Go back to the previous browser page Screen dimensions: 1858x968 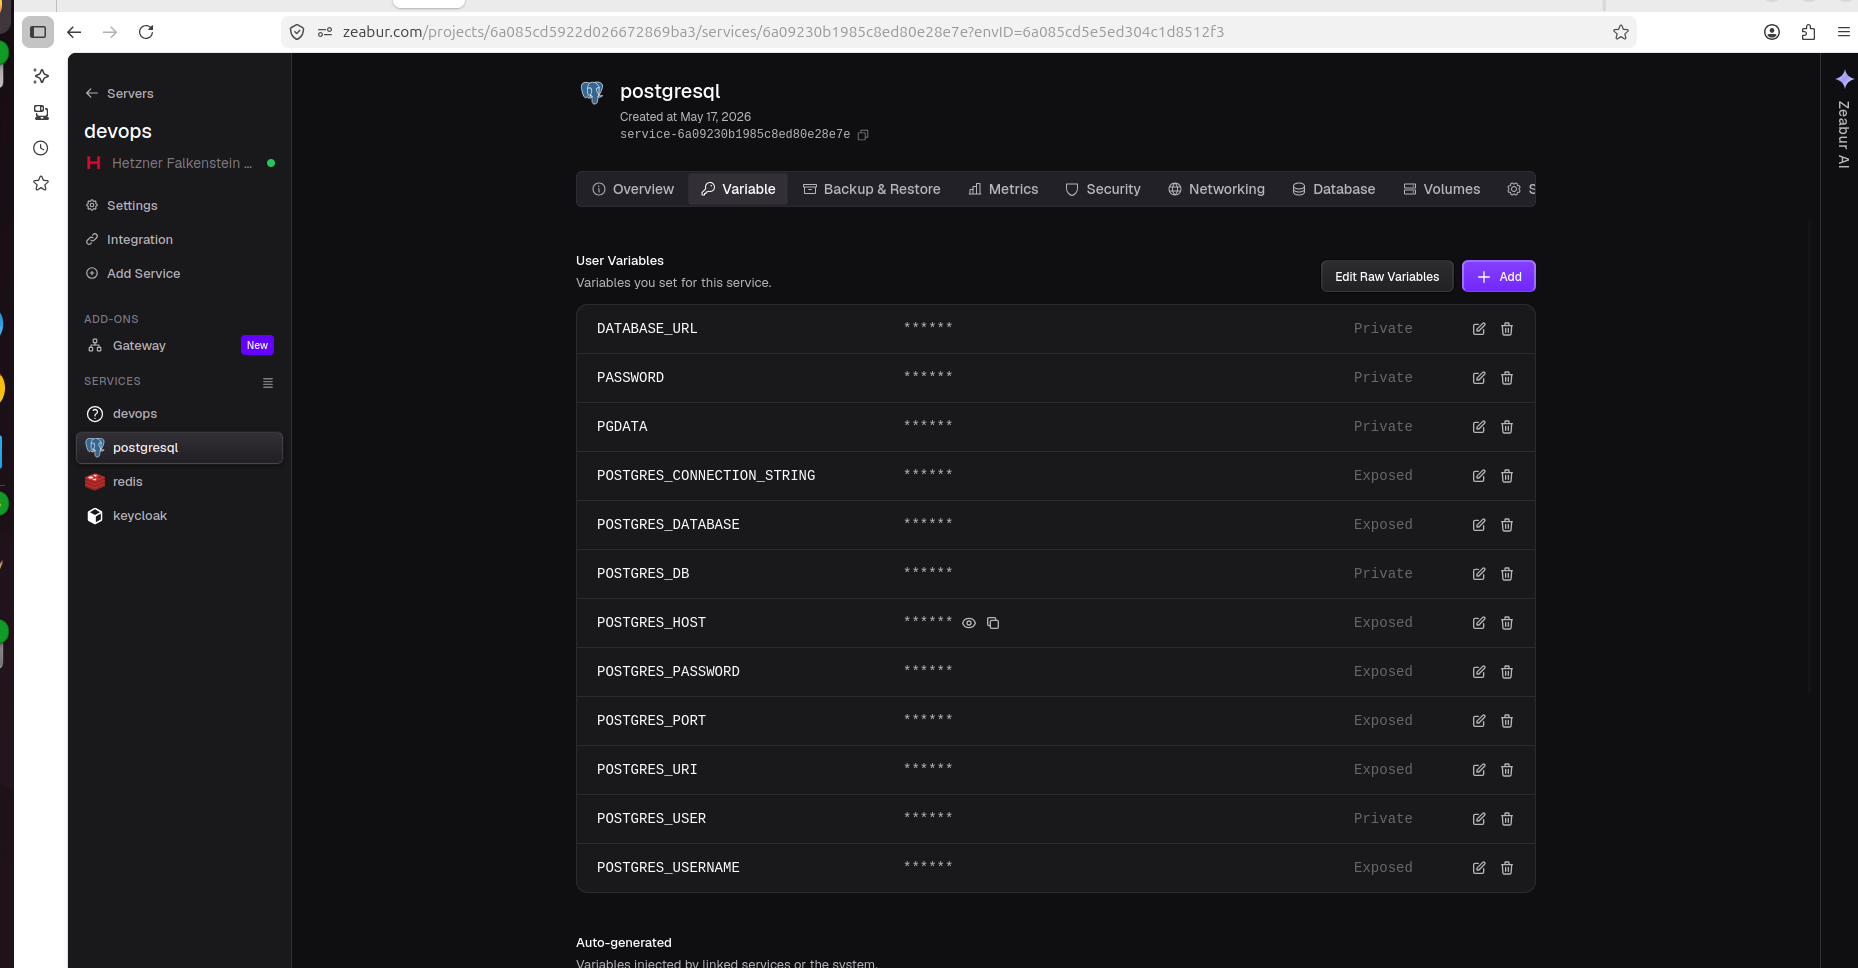[74, 32]
